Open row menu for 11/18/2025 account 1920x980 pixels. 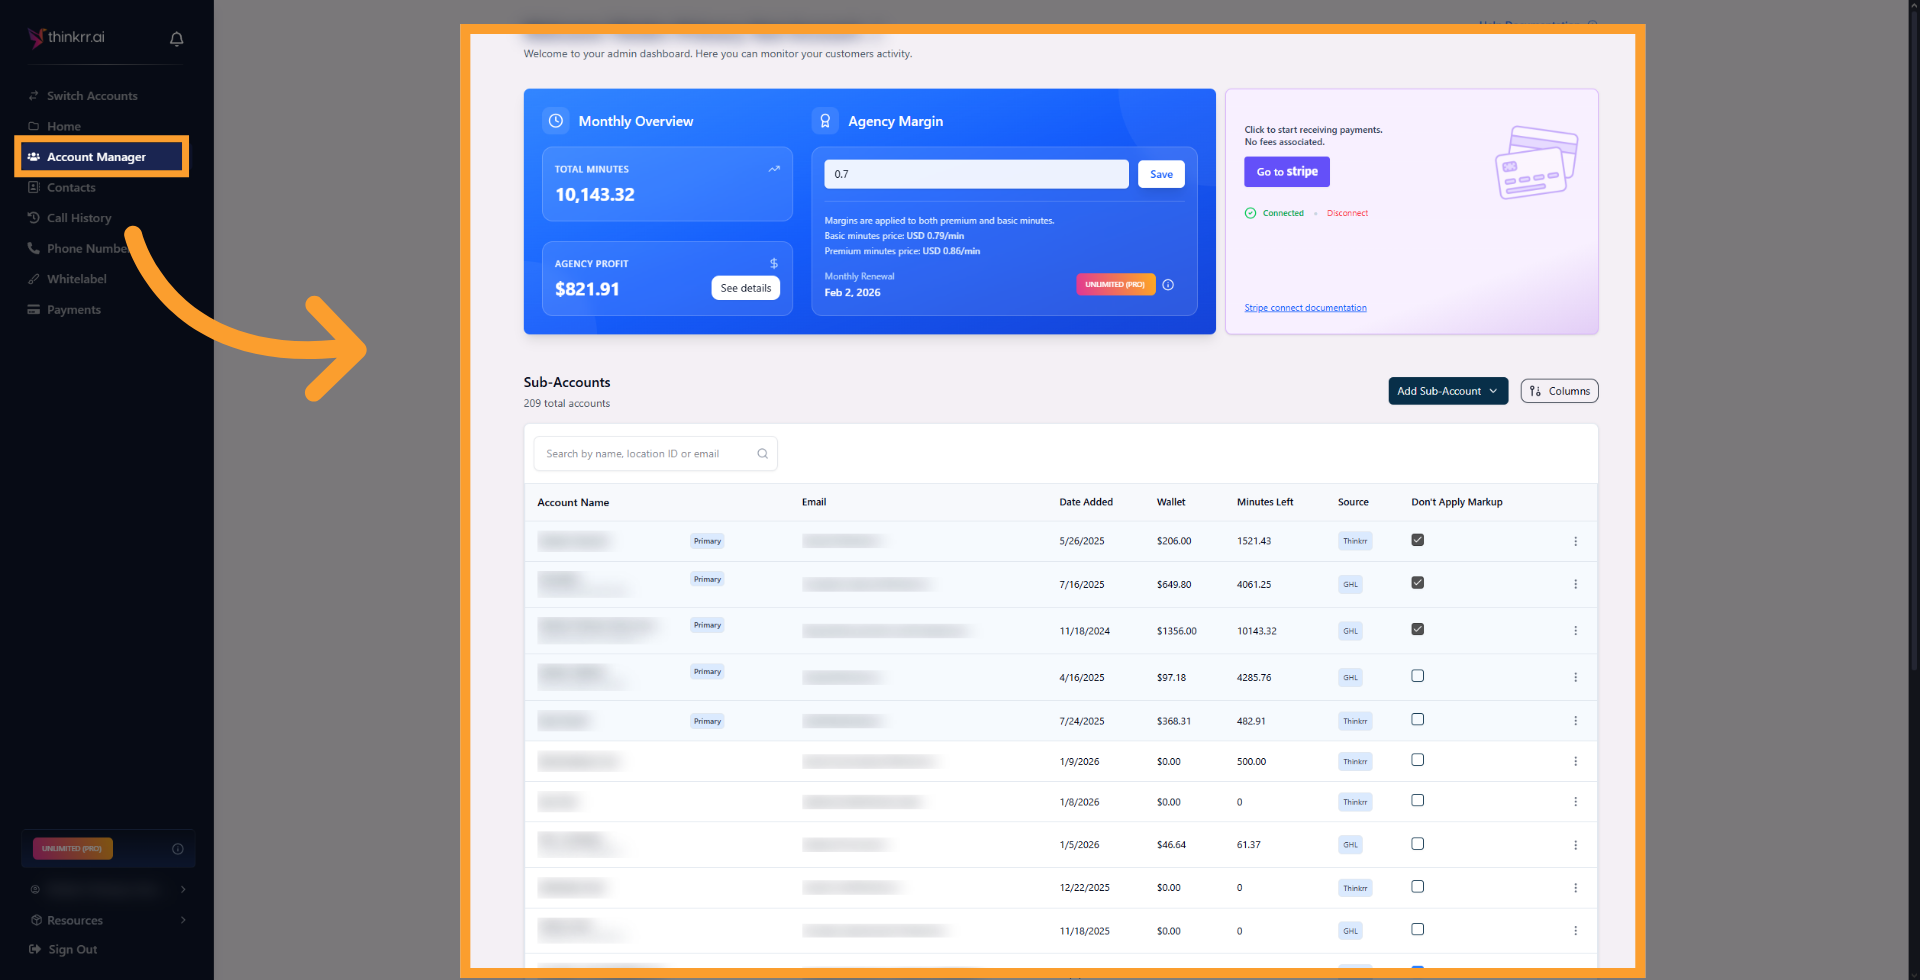coord(1575,931)
